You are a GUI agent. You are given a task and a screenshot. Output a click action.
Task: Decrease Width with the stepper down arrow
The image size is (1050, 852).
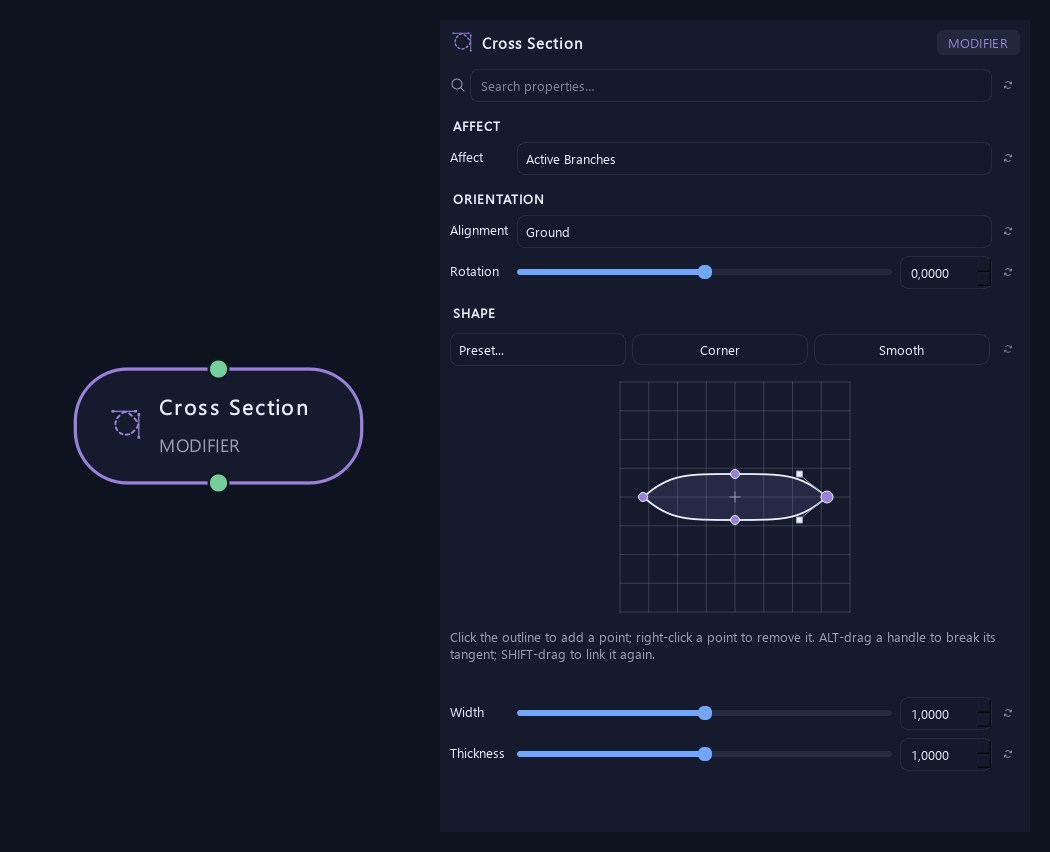click(x=984, y=721)
